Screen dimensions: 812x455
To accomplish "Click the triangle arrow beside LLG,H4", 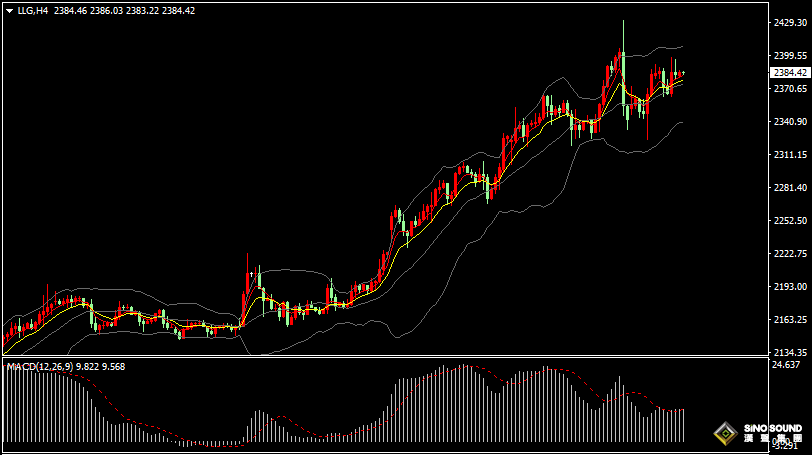I will [x=8, y=10].
